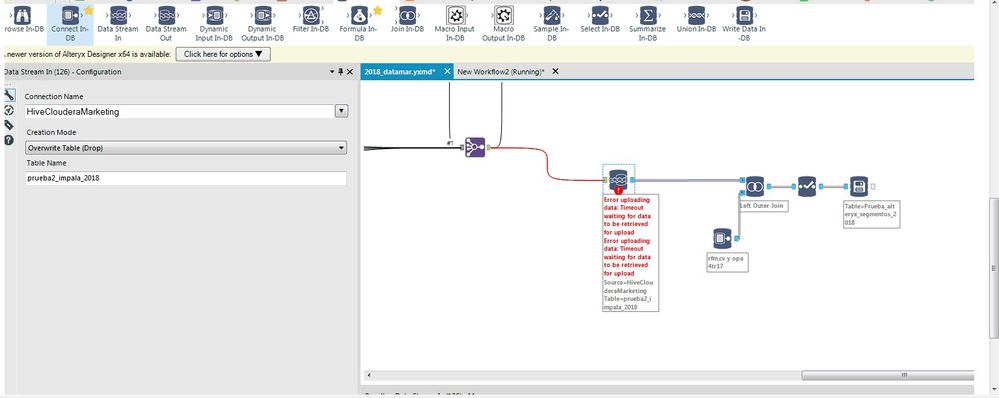Click the horizontal canvas scrollbar thumb
The image size is (999, 398).
point(887,375)
